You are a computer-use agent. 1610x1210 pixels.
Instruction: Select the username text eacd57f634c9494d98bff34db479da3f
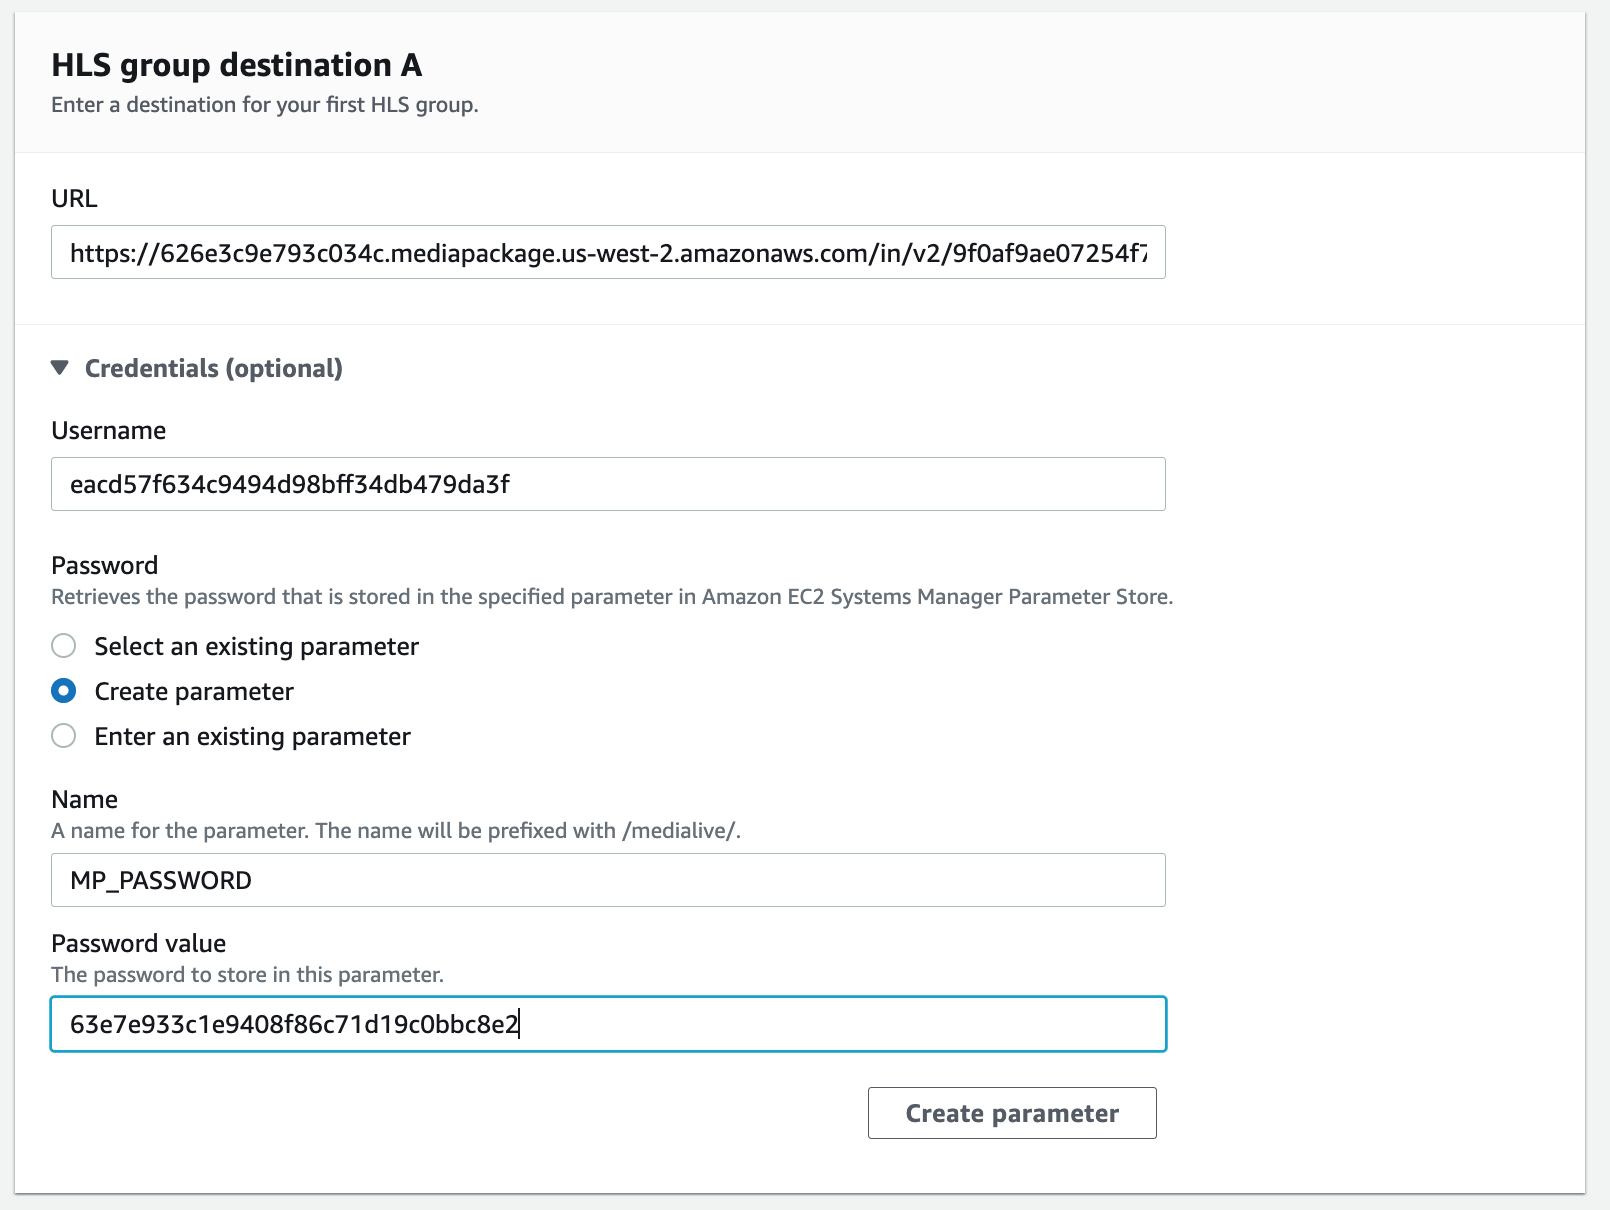pos(289,484)
